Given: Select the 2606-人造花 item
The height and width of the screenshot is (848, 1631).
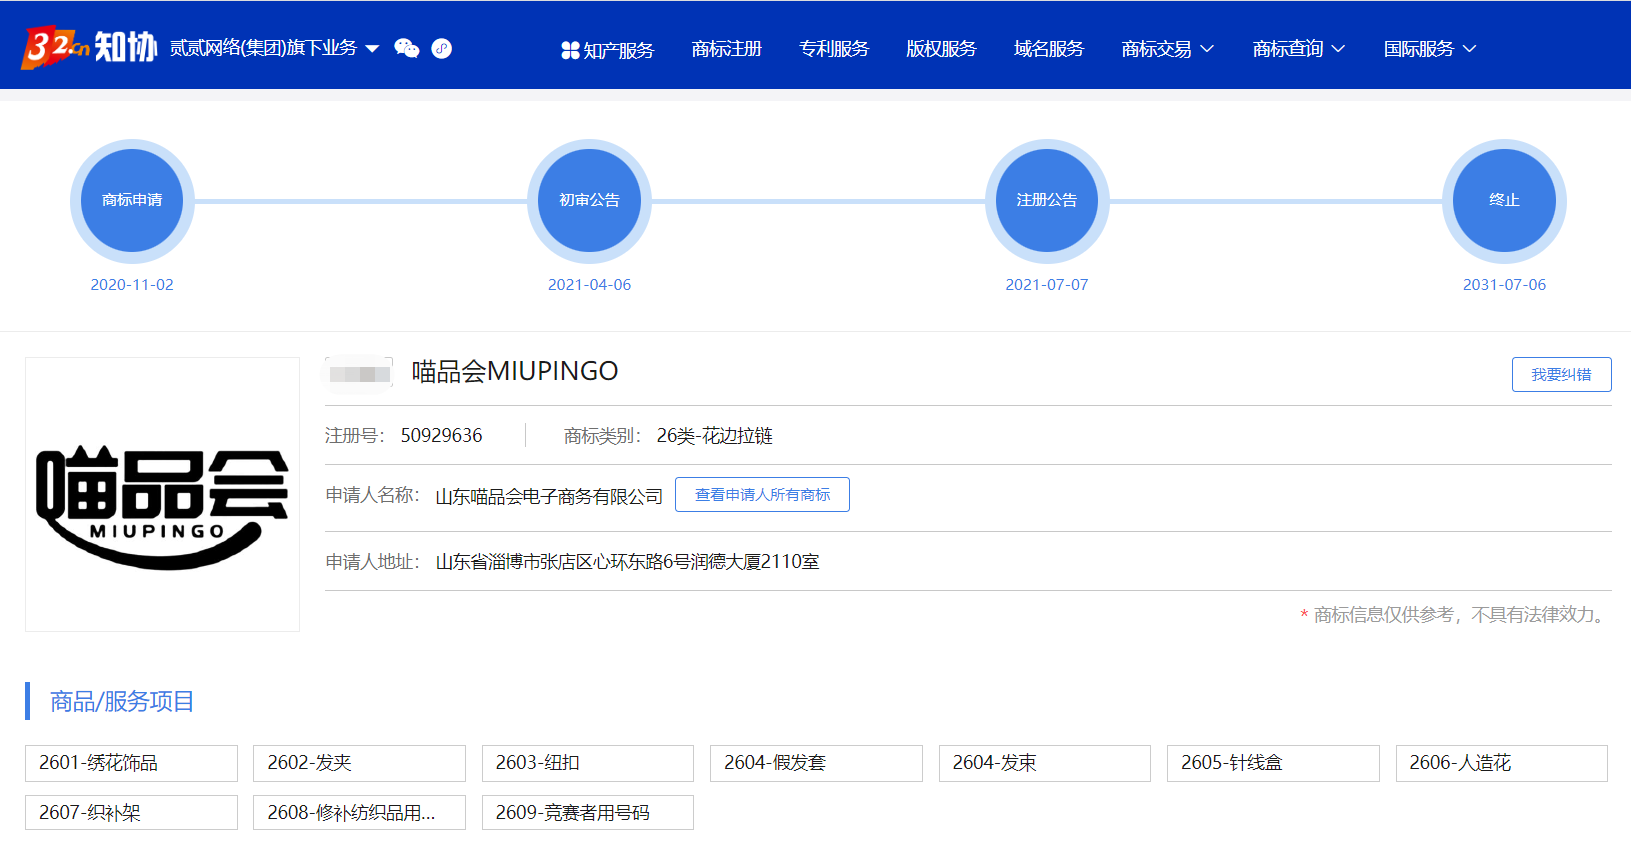Looking at the screenshot, I should [1502, 763].
